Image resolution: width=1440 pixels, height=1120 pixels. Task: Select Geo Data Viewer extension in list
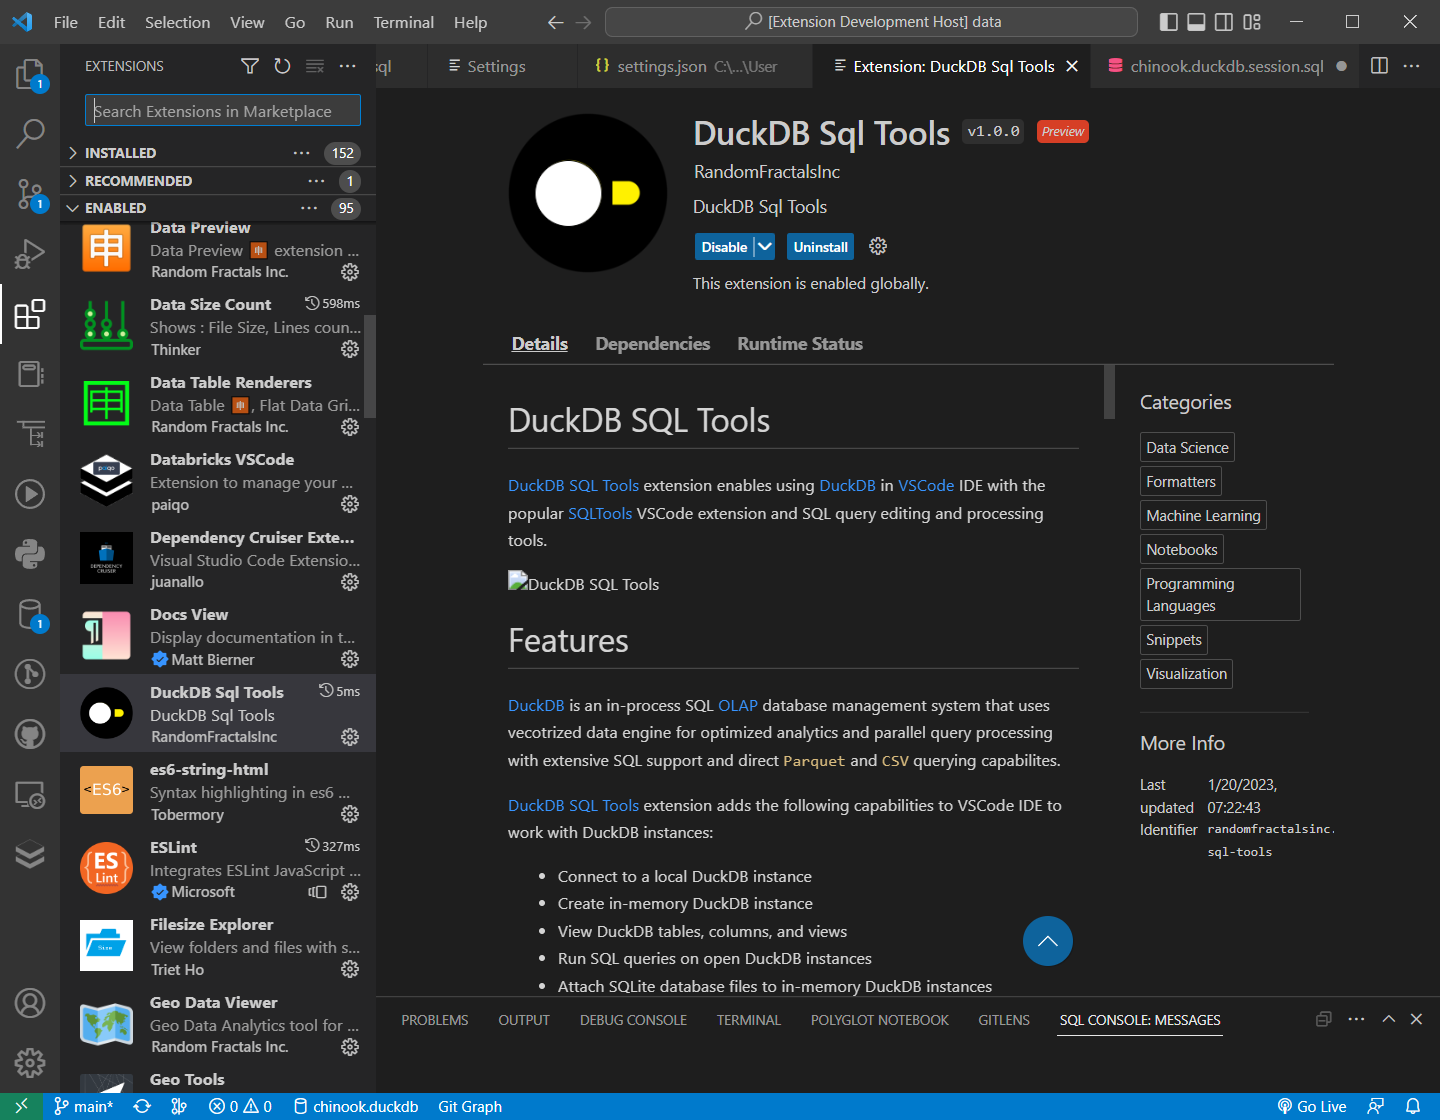pos(218,1024)
